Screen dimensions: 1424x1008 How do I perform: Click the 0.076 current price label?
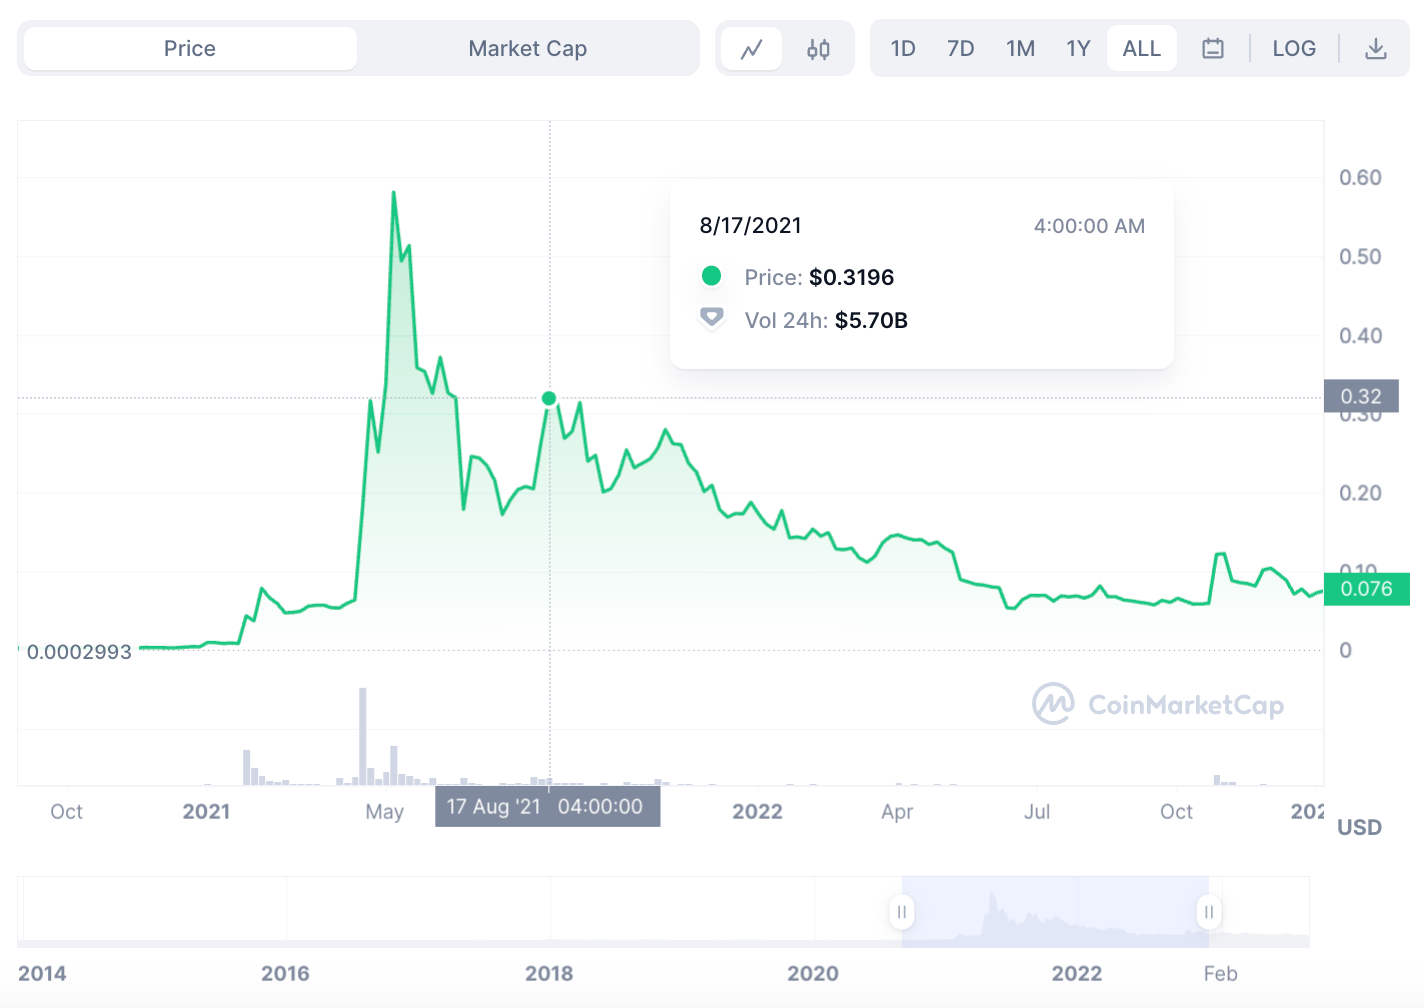[1366, 589]
